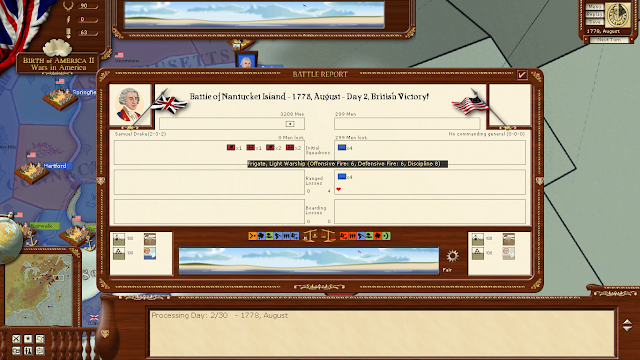Click the British leader marker in the 3200 Men bar
The width and height of the screenshot is (640, 360).
pyautogui.click(x=290, y=124)
